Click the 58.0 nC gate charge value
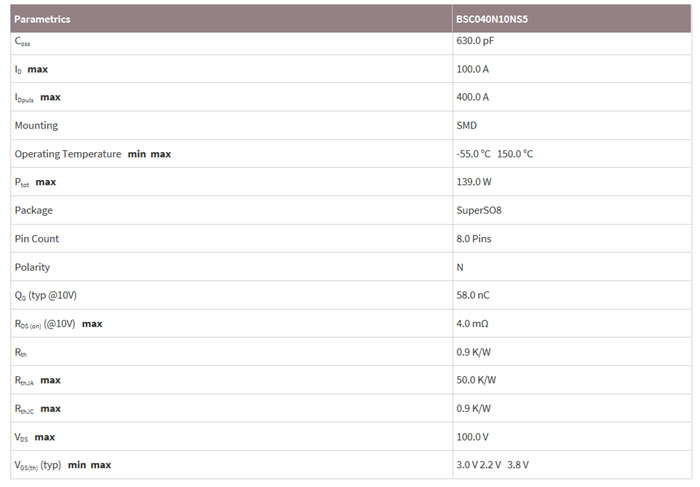Viewport: 700px width, 487px height. [x=473, y=295]
